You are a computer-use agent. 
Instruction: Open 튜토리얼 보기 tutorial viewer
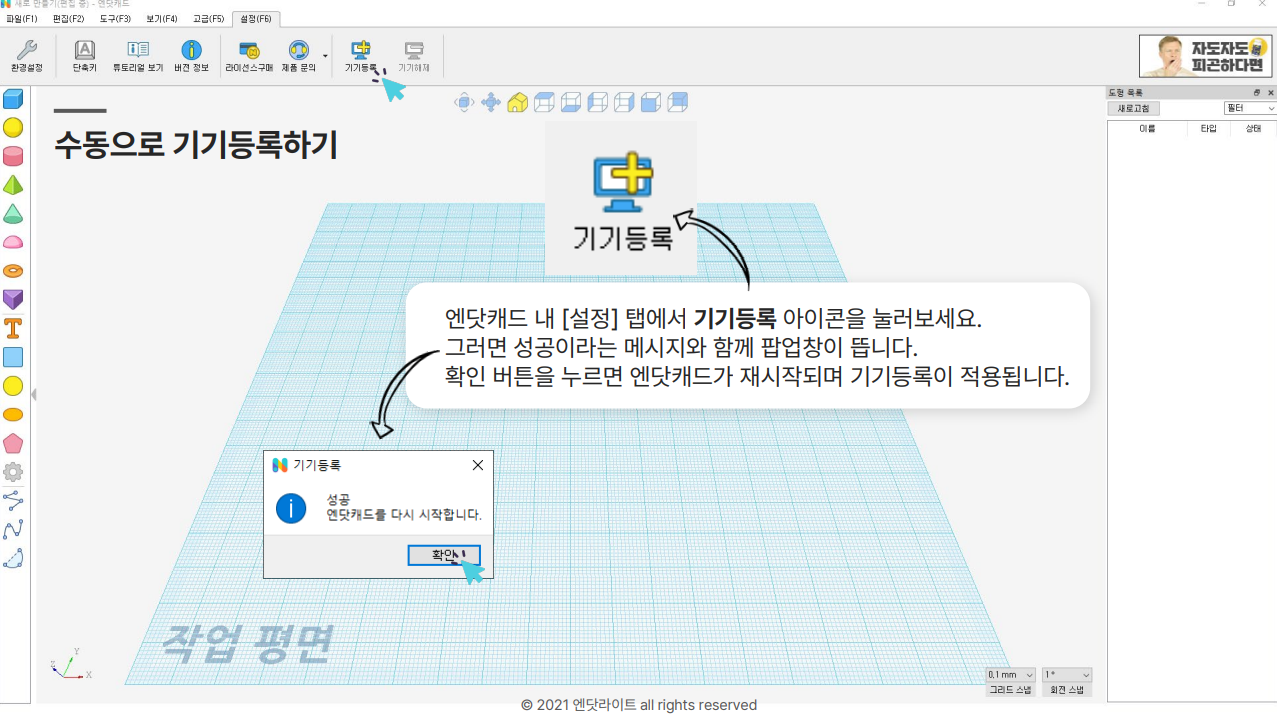tap(138, 57)
